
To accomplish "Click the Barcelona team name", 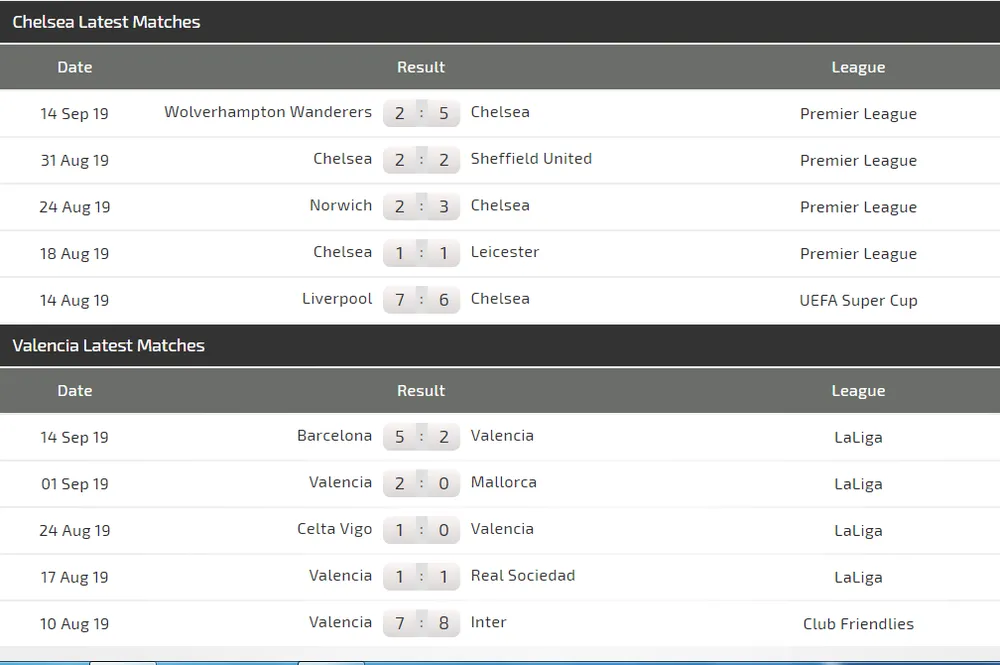I will click(334, 436).
